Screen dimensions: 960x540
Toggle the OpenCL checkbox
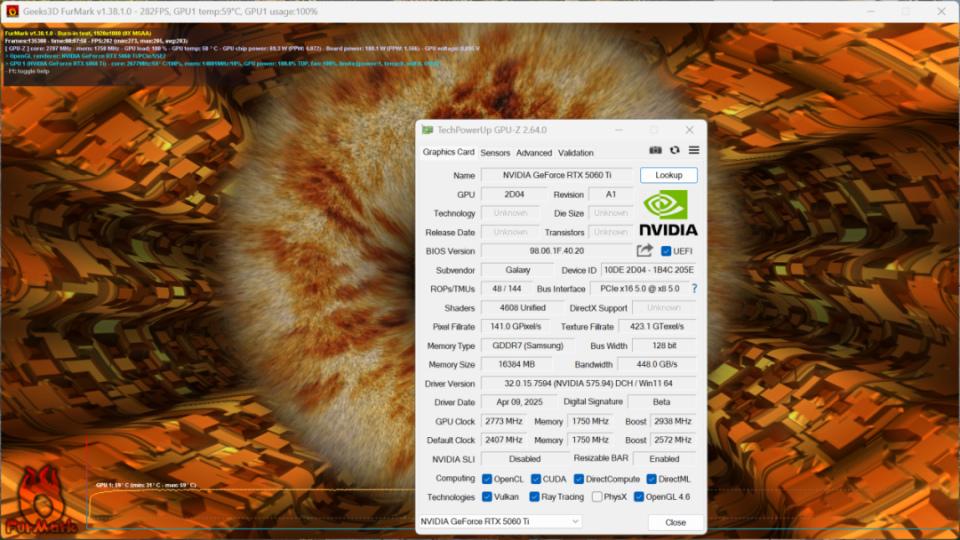click(x=487, y=479)
